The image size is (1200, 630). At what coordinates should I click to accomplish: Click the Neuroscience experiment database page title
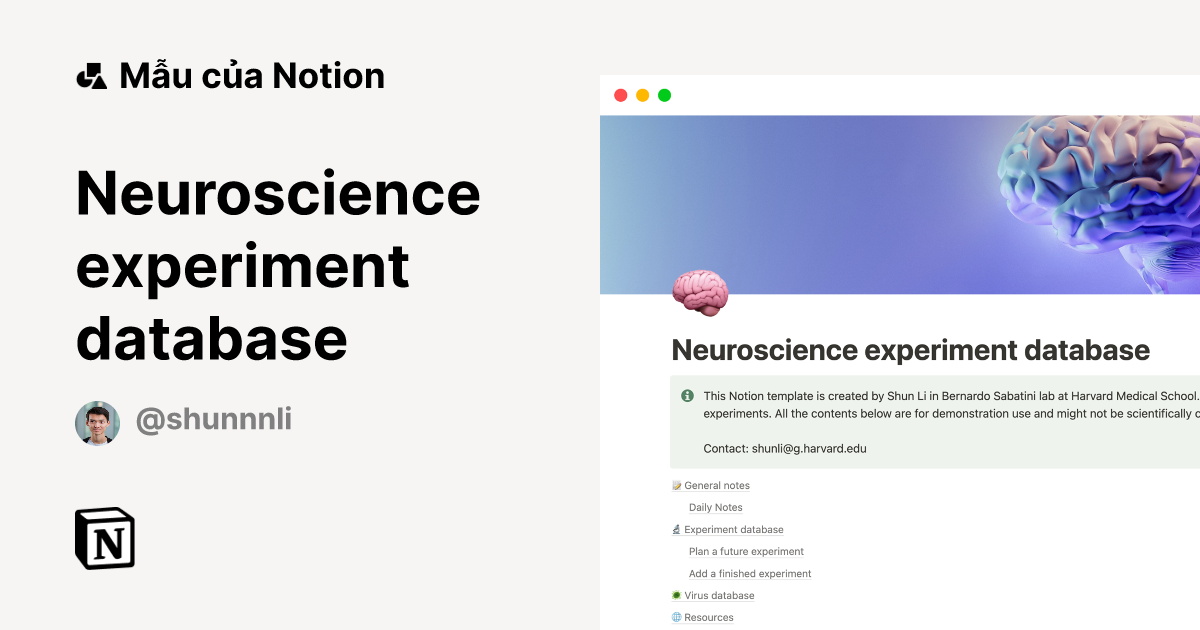tap(910, 350)
